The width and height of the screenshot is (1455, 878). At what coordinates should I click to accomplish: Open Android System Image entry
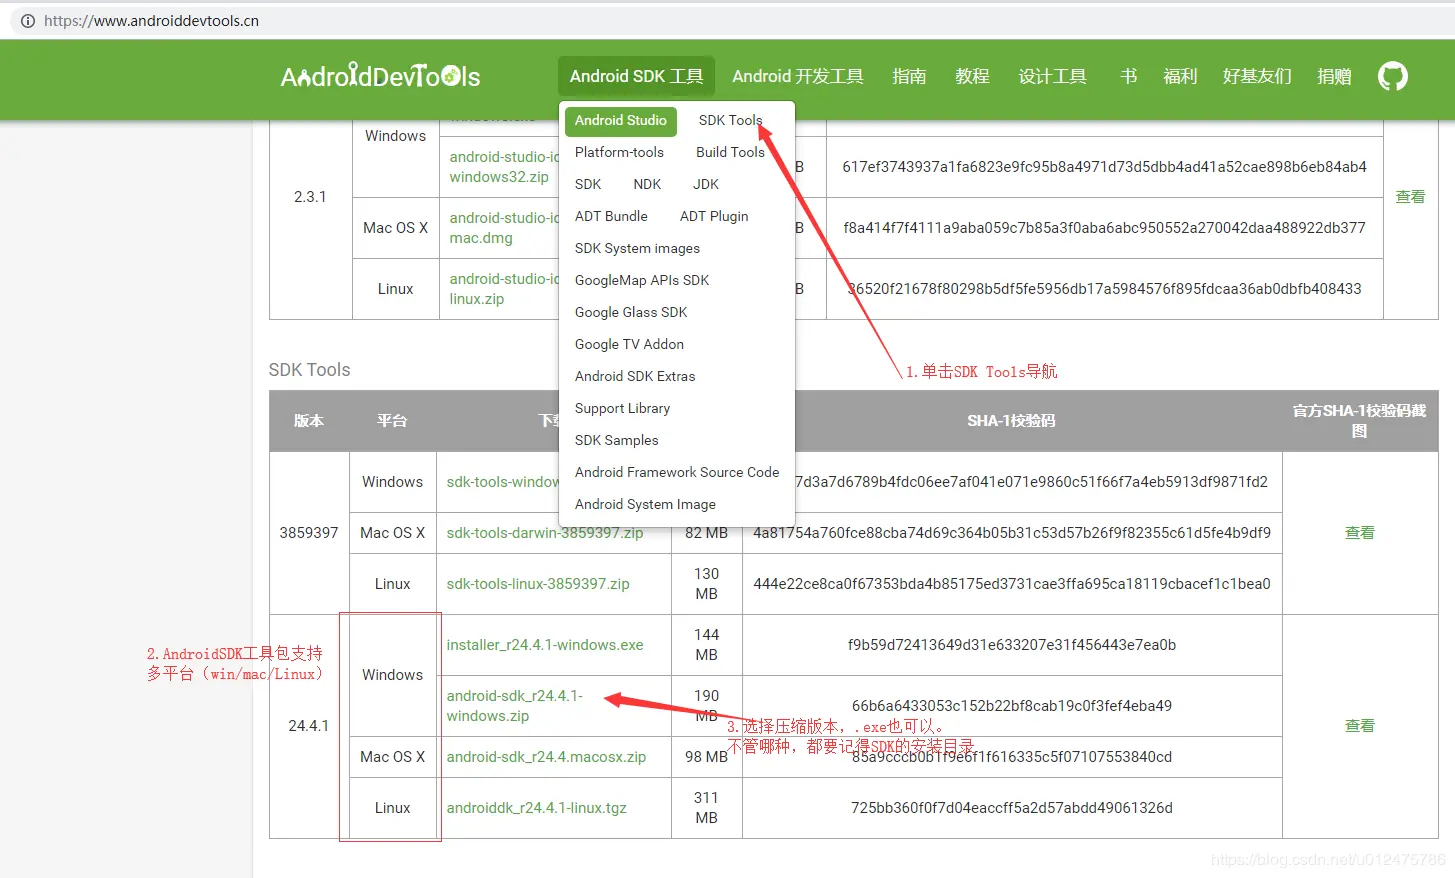pyautogui.click(x=645, y=504)
